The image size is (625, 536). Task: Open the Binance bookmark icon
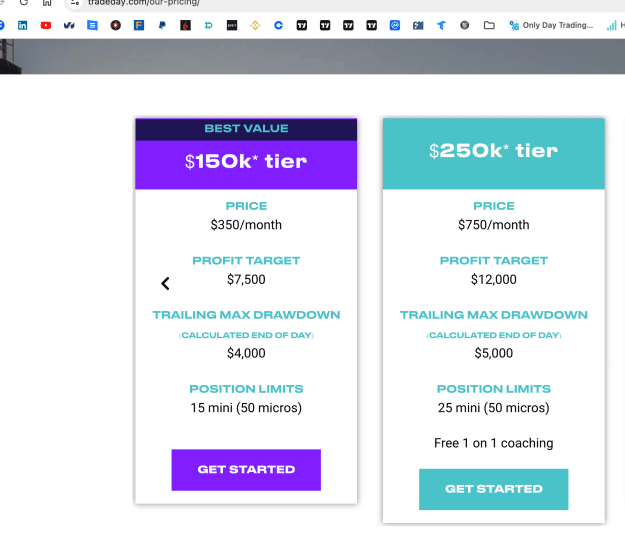255,26
